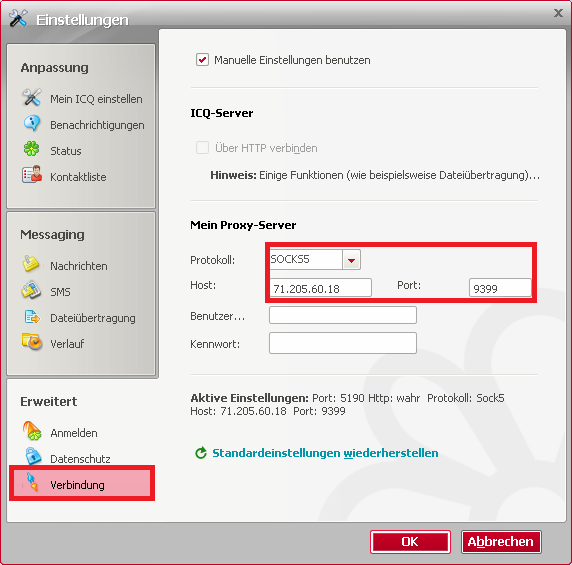Toggle the Über HTTP verbinden checkbox
This screenshot has height=565, width=572.
(202, 148)
